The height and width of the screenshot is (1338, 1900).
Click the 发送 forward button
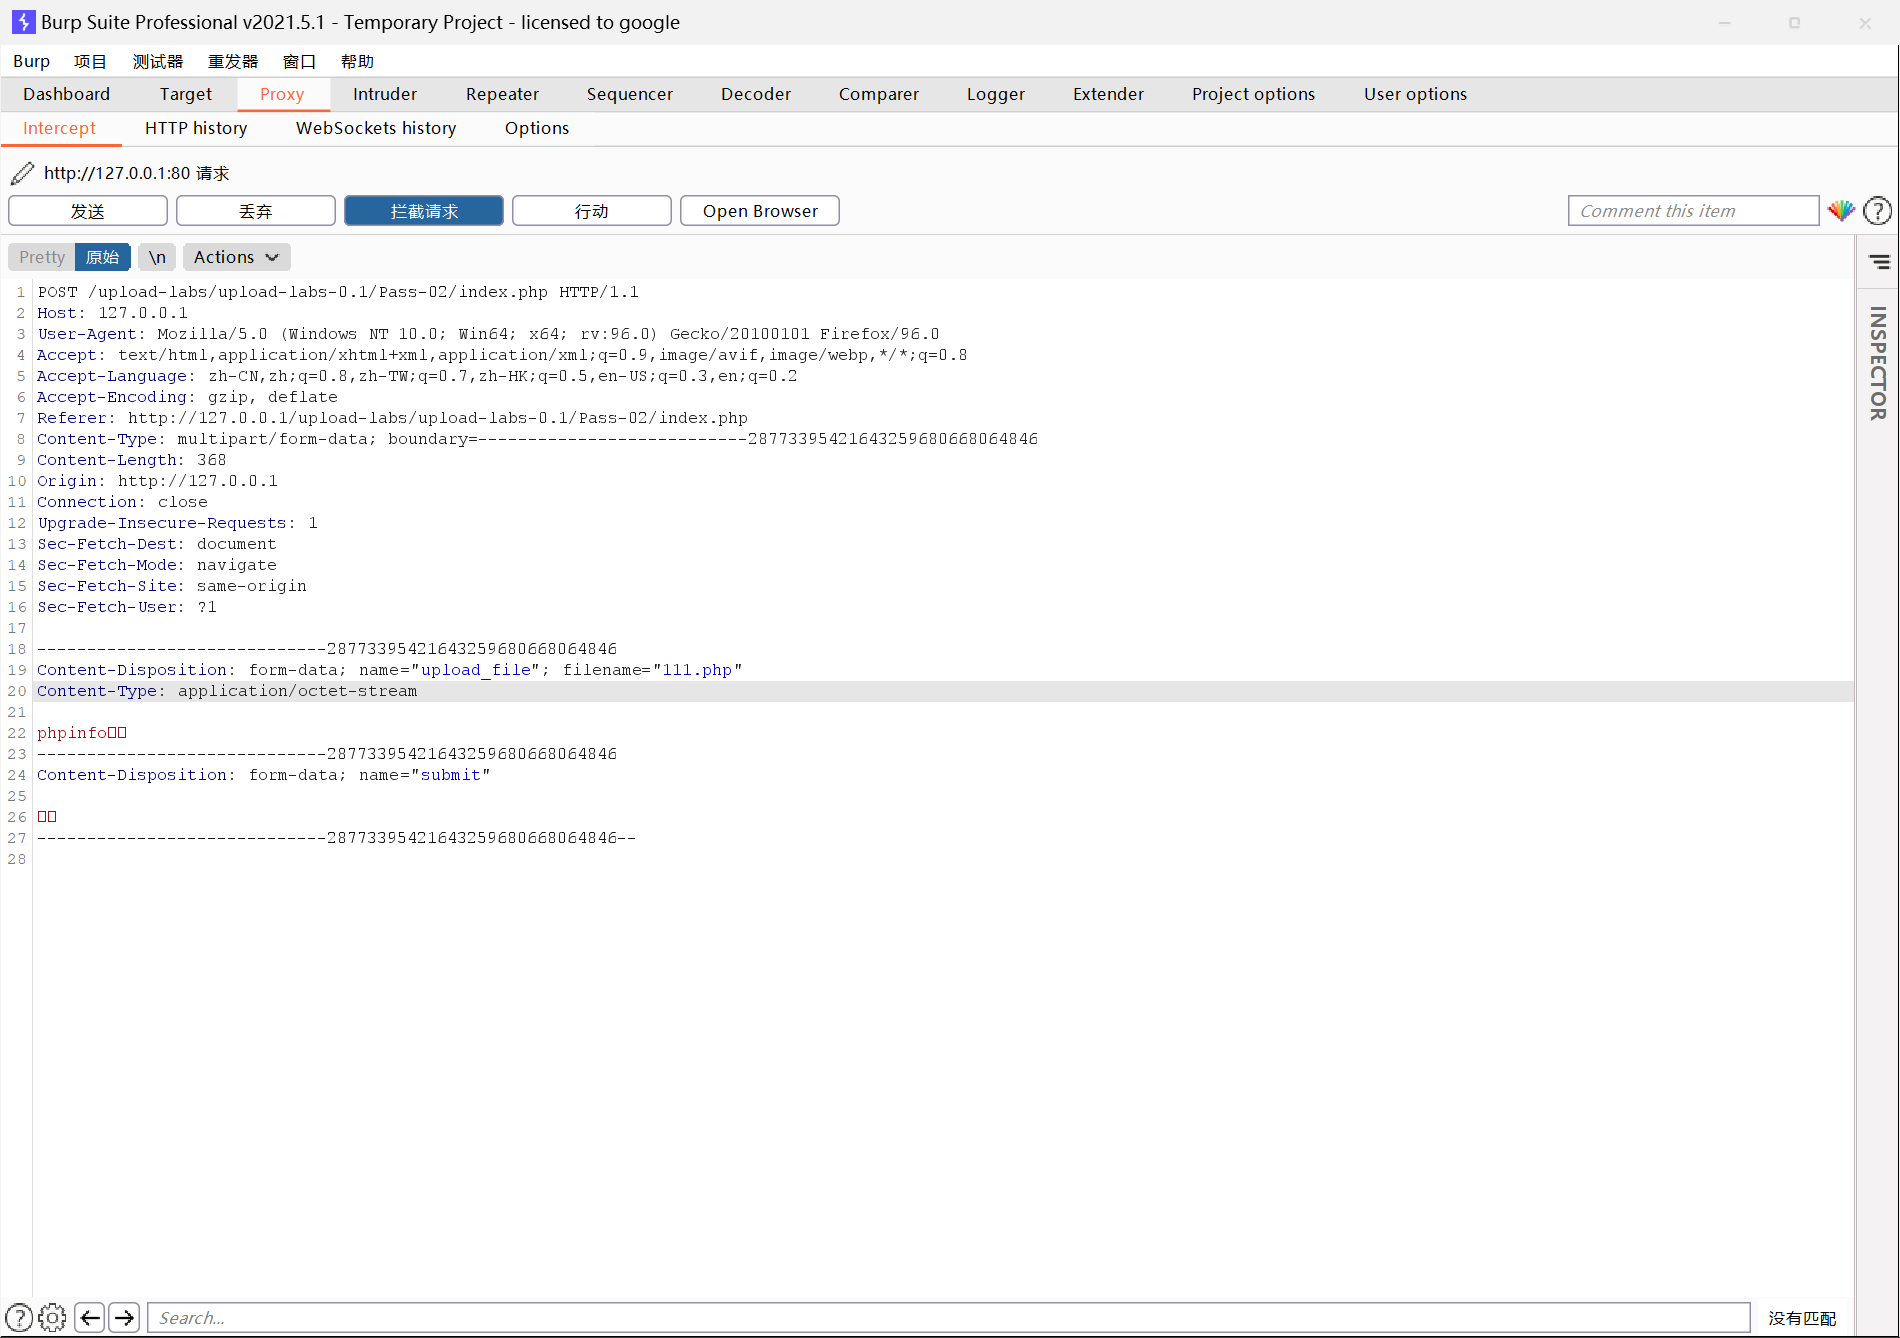coord(88,211)
